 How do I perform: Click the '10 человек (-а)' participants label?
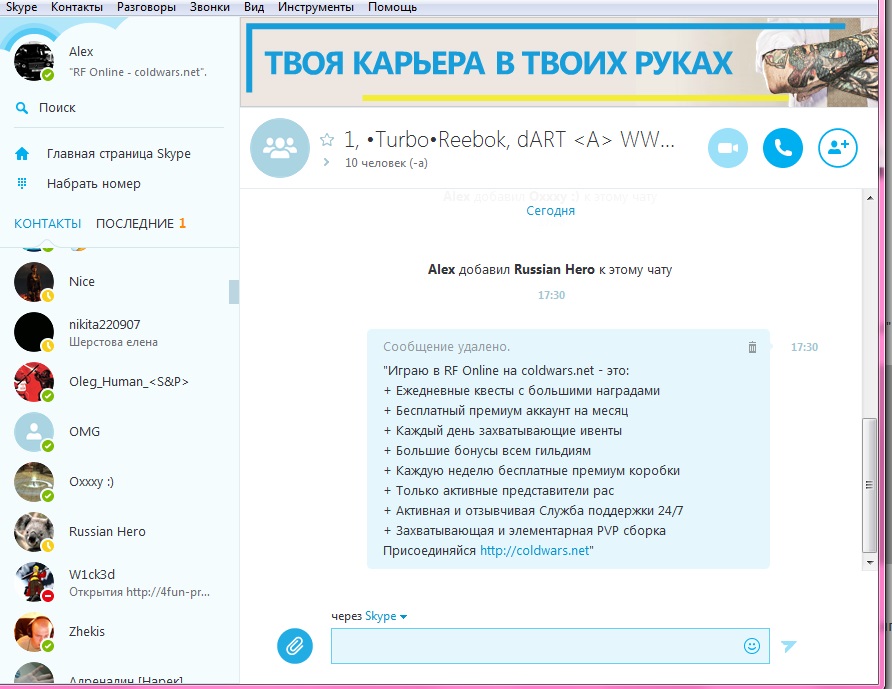click(x=386, y=163)
